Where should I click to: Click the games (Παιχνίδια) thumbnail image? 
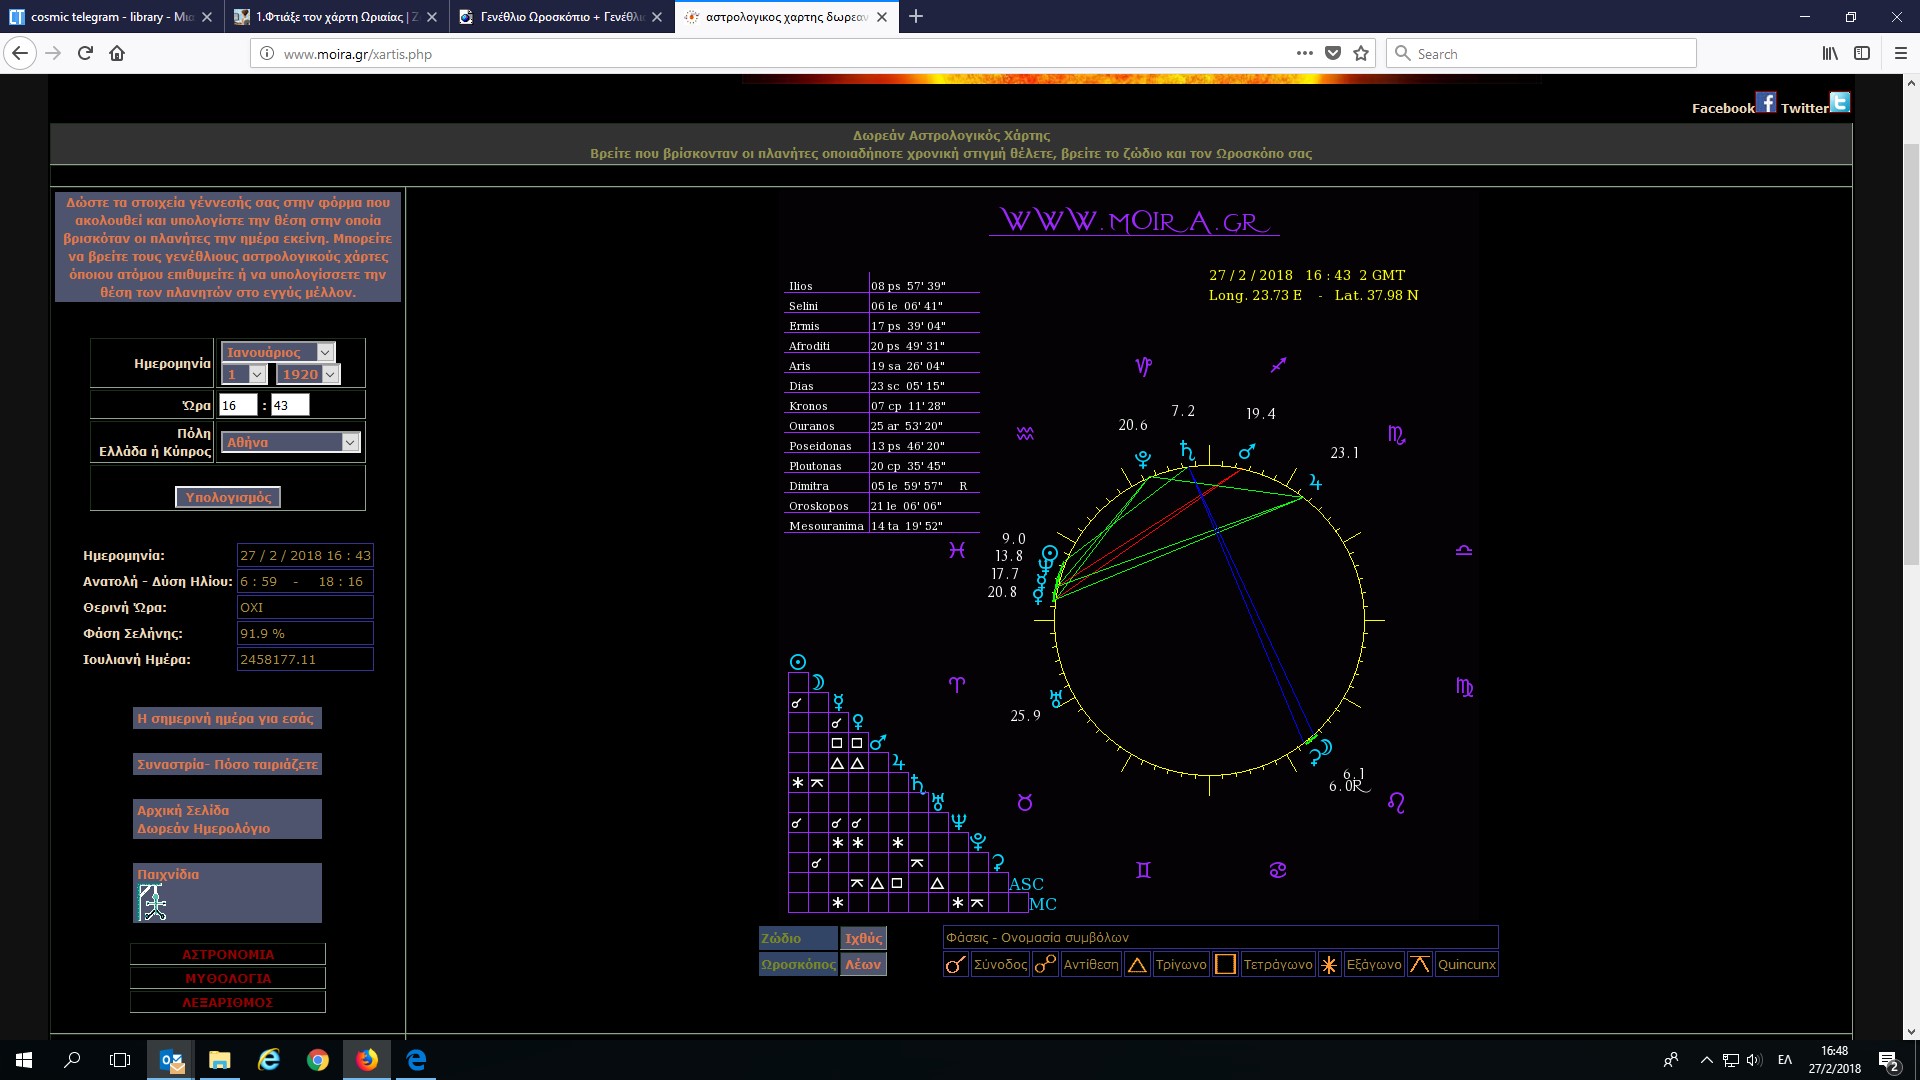click(152, 902)
